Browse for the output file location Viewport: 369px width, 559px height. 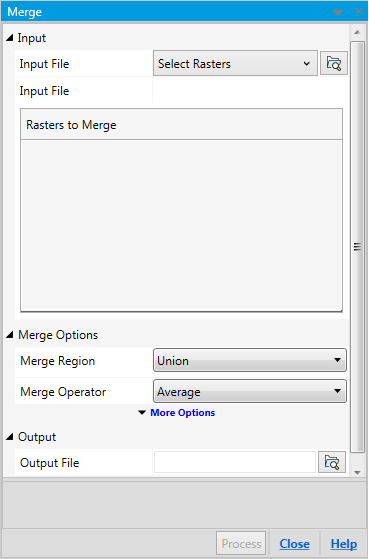[332, 462]
